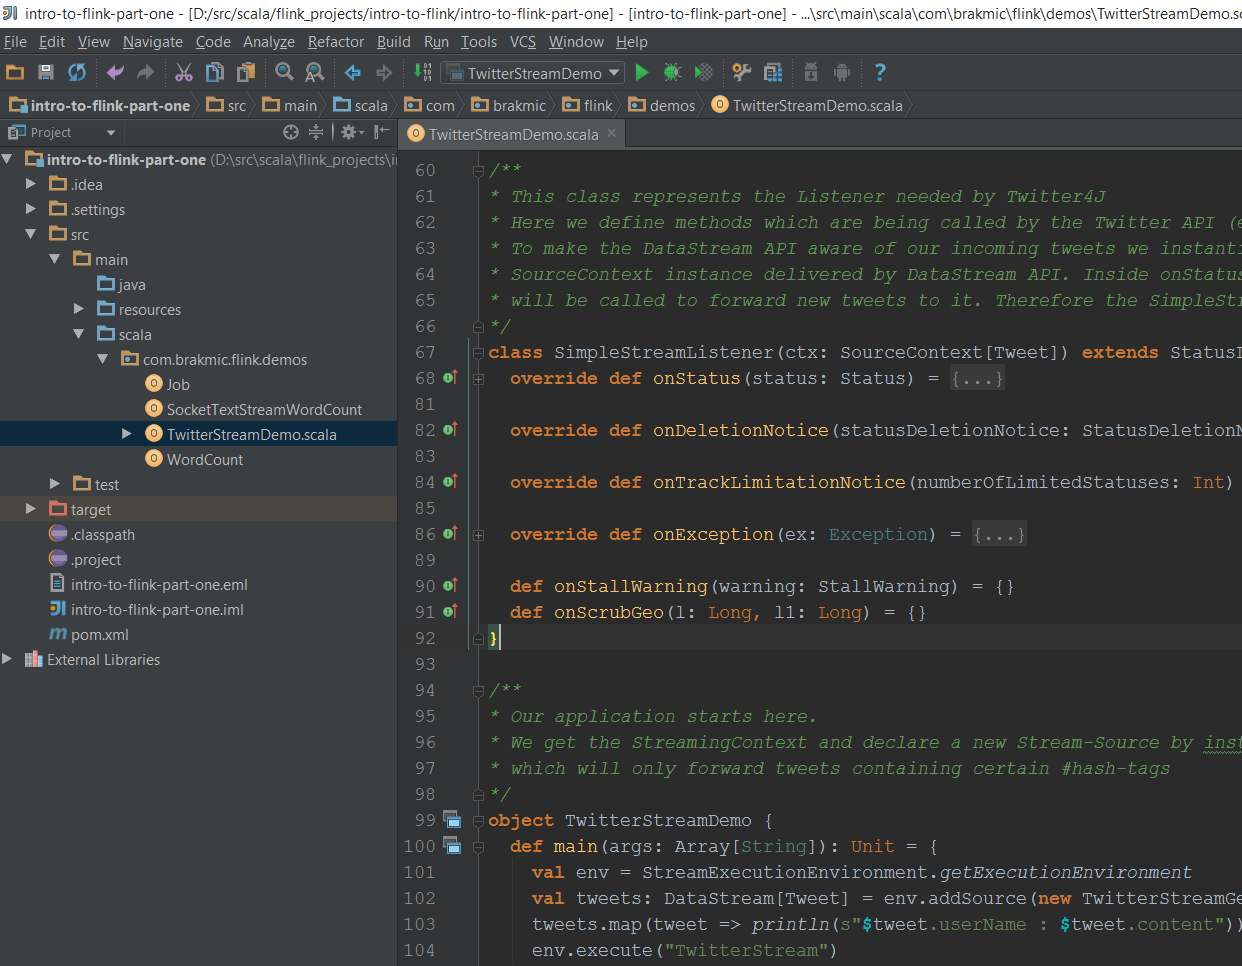Screen dimensions: 1242x966
Task: Collapse the src folder
Action: click(31, 234)
